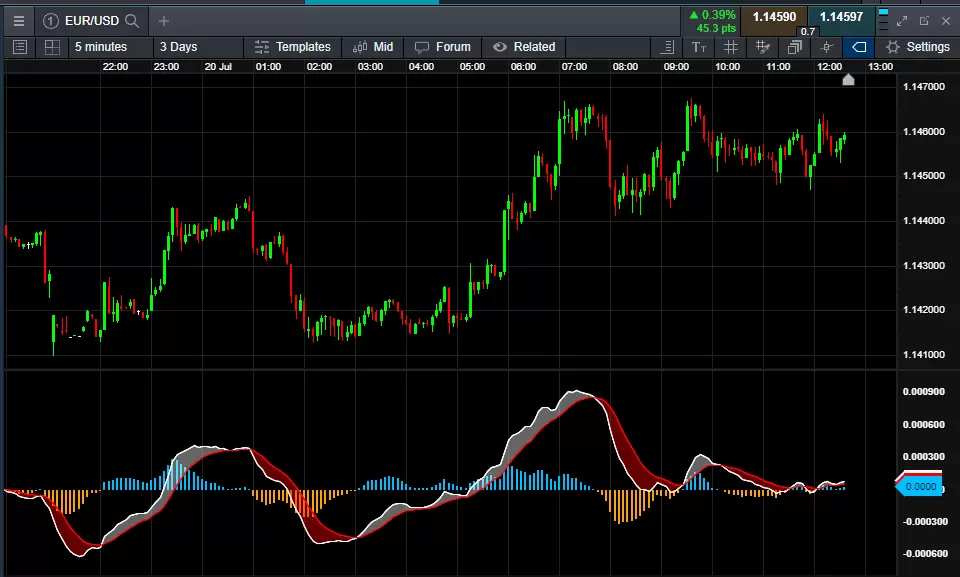Click the EUR/USD search magnifier
The width and height of the screenshot is (960, 577).
click(x=130, y=20)
